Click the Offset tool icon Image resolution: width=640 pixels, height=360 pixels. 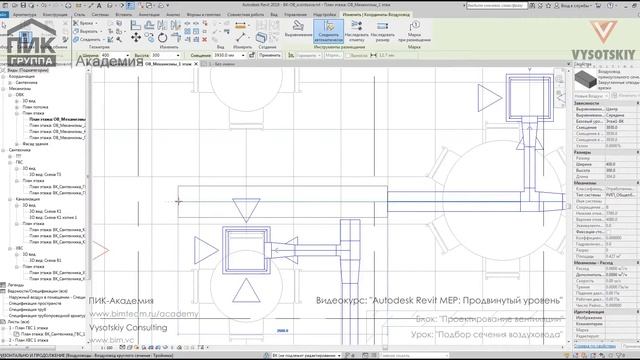(149, 25)
